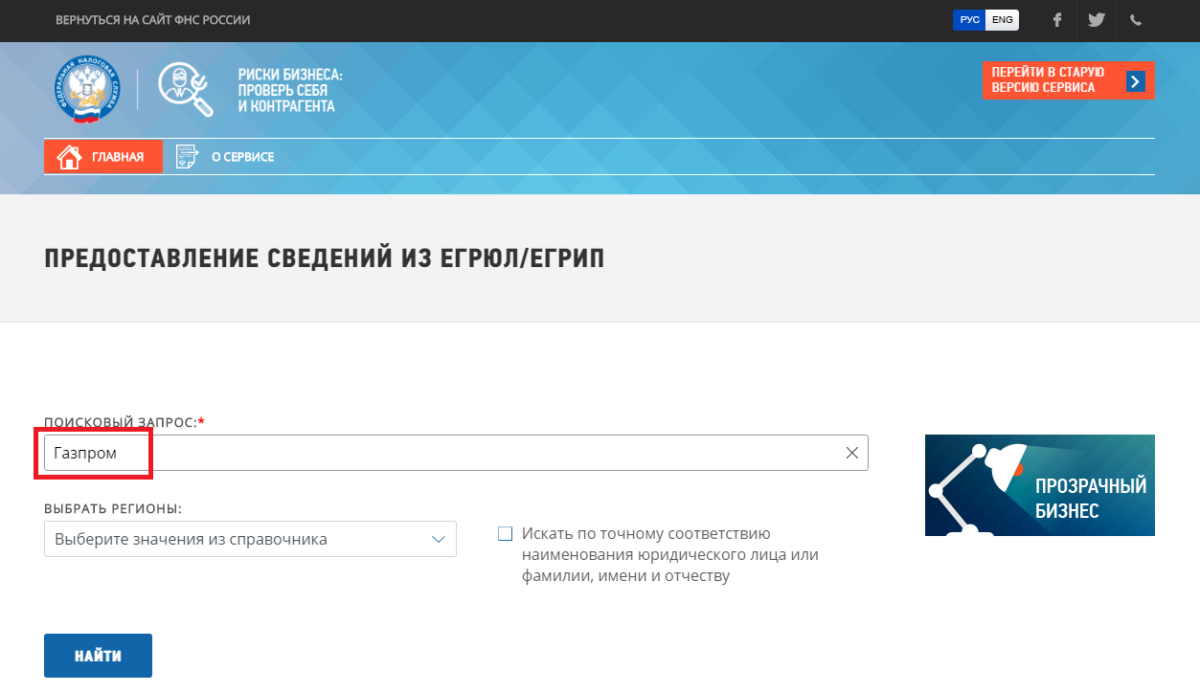Viewport: 1200px width, 693px height.
Task: Click the phone contact icon
Action: (x=1136, y=20)
